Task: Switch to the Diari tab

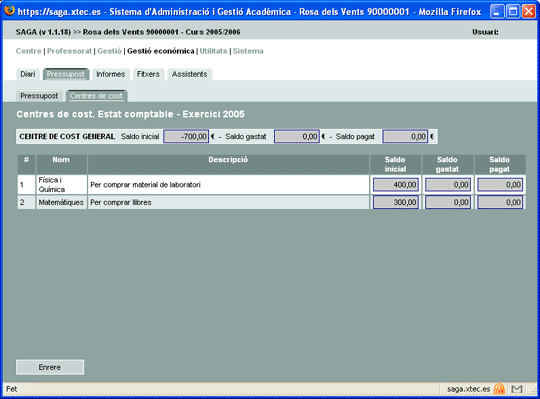Action: tap(28, 74)
